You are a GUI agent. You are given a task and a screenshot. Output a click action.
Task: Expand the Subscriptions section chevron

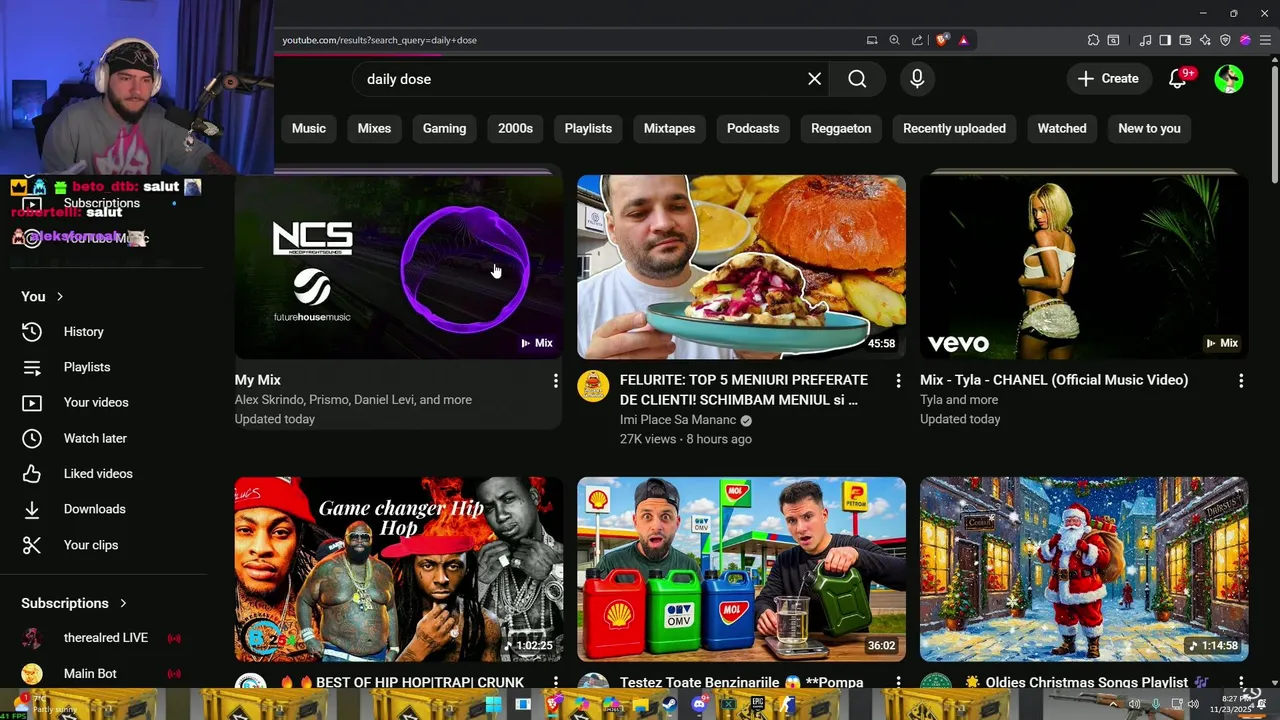click(123, 603)
